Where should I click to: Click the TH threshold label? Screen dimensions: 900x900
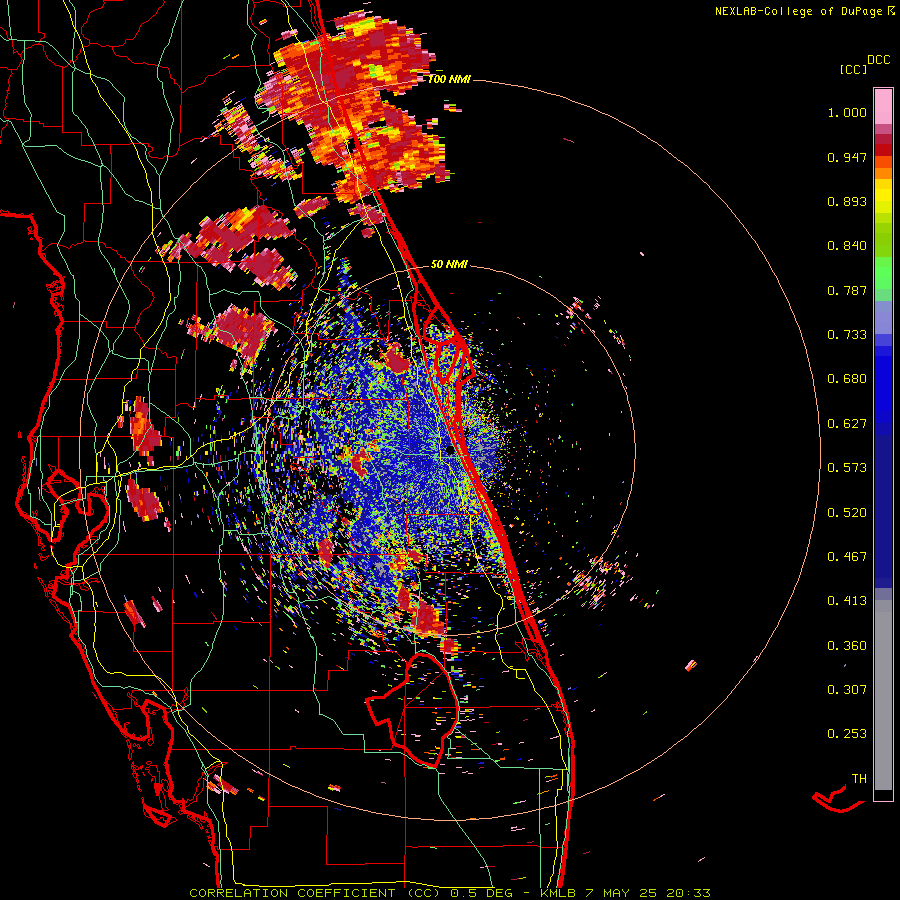[x=859, y=779]
